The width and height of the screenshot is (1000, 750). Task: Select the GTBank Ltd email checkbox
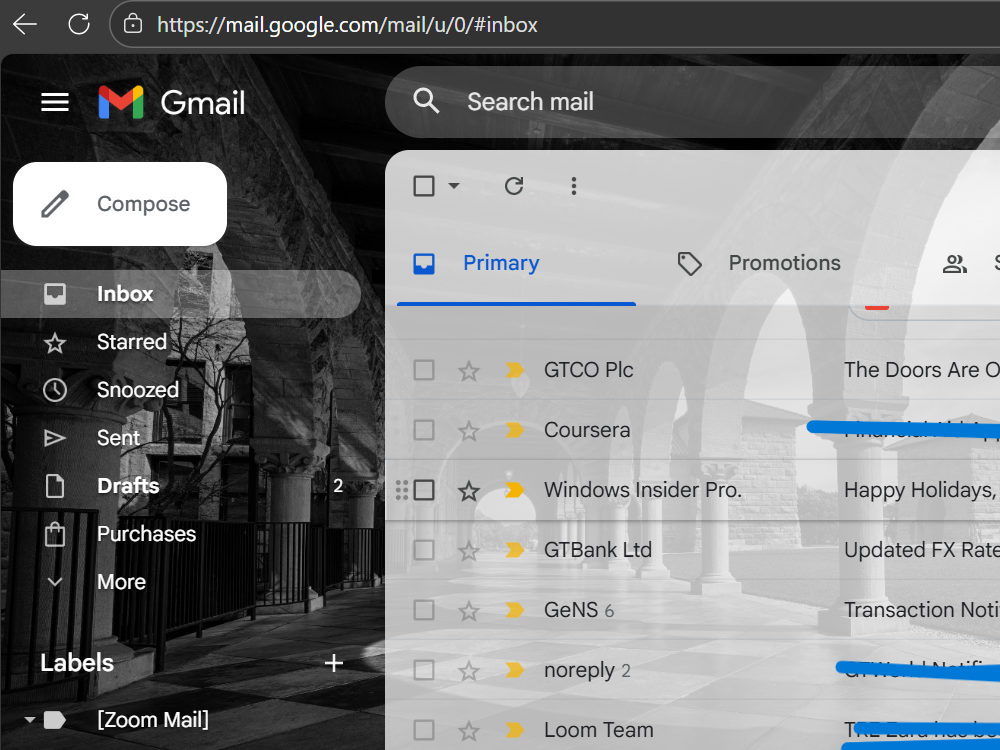424,550
